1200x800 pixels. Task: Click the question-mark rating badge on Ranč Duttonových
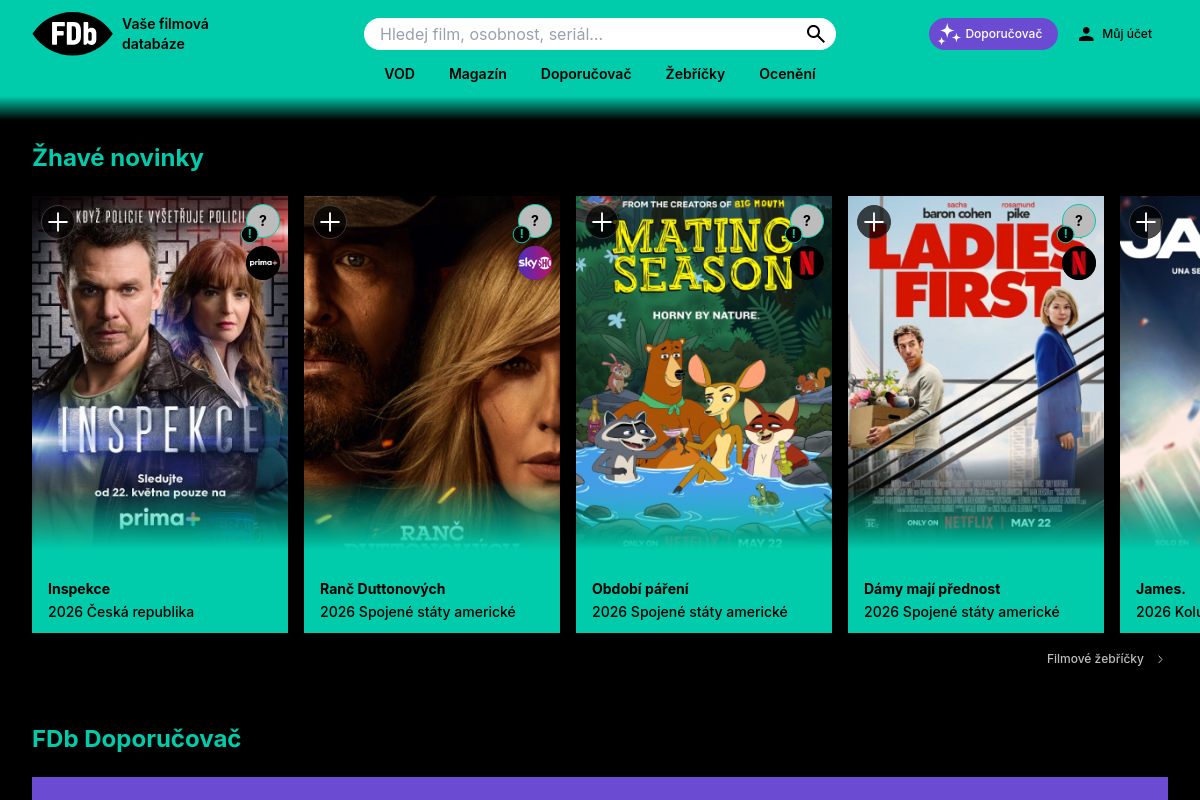[x=535, y=221]
